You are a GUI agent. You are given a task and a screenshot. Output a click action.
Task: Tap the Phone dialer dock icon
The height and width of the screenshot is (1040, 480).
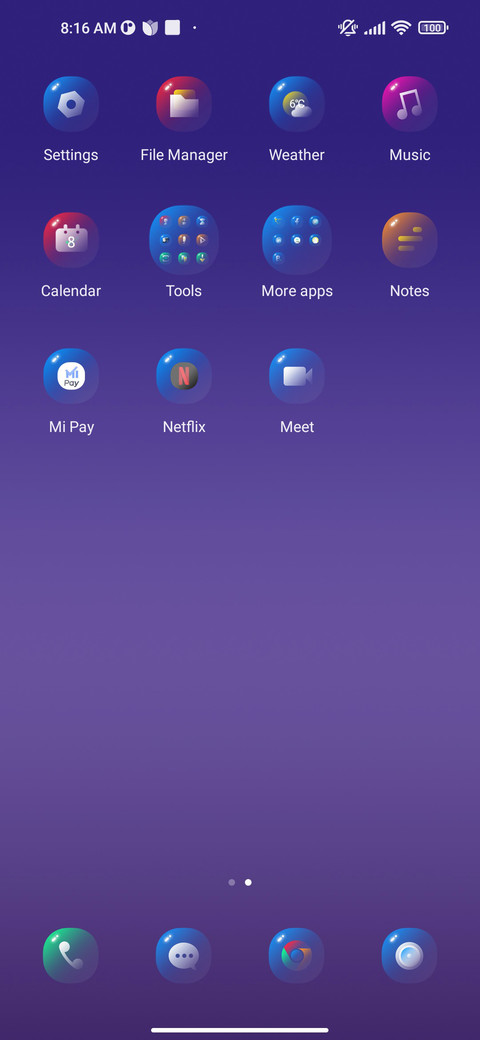(x=71, y=956)
